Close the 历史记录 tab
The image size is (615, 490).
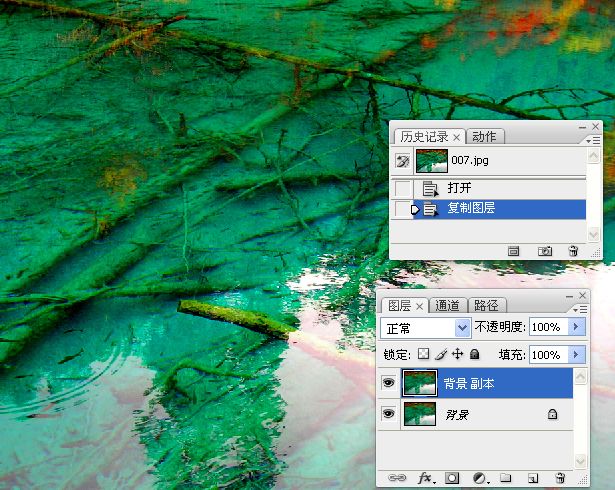[456, 138]
